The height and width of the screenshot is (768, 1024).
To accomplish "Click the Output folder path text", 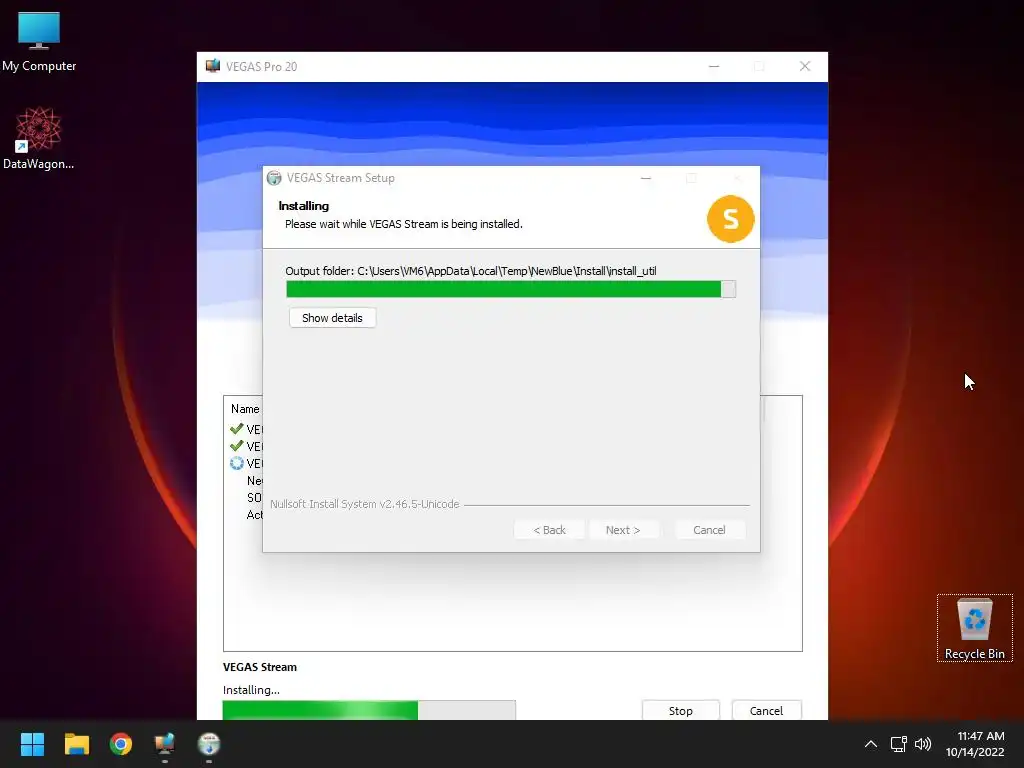I will coord(471,271).
